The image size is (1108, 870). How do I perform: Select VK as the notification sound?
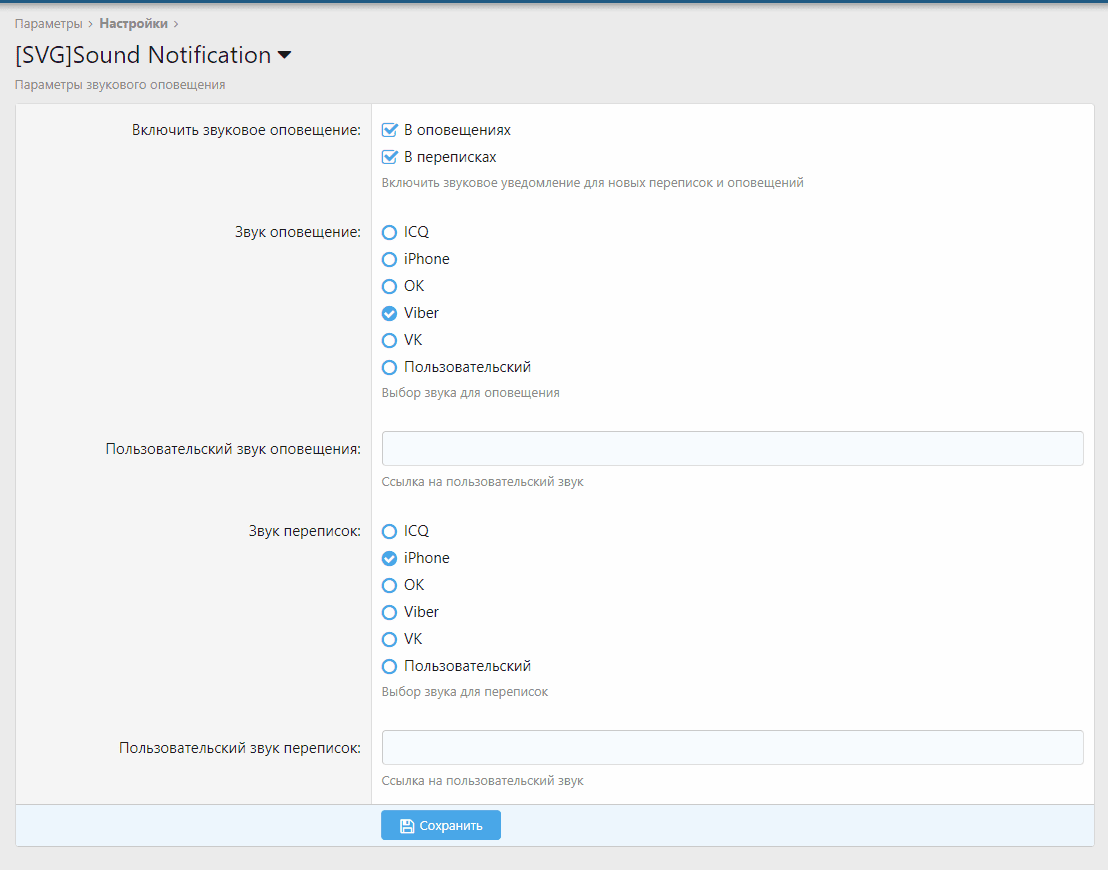[388, 339]
